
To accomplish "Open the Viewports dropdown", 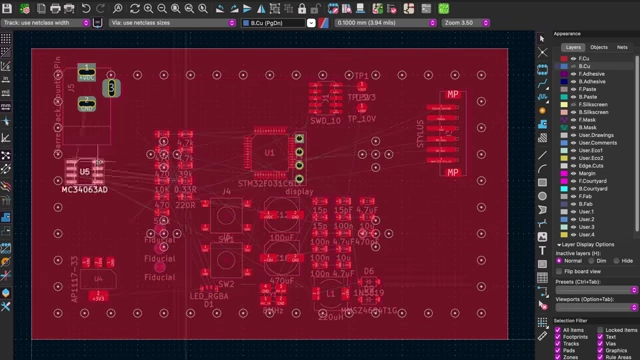I will pyautogui.click(x=596, y=307).
